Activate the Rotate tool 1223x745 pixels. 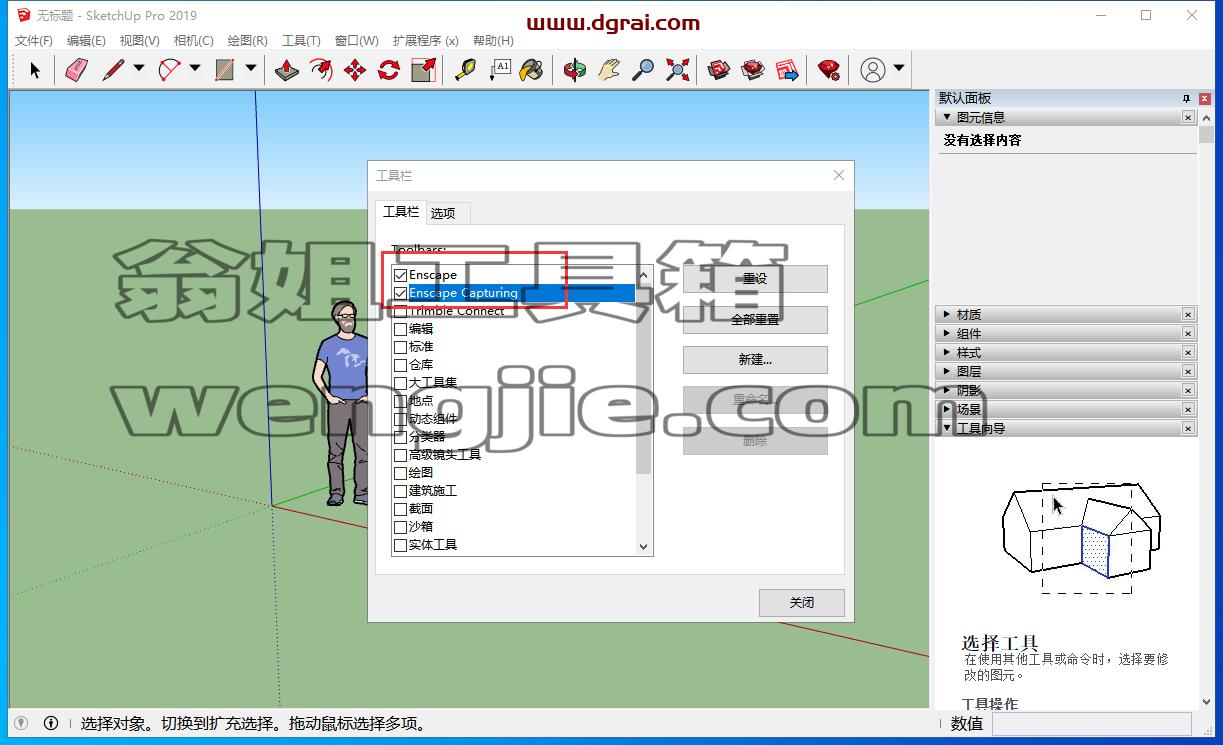(x=389, y=70)
